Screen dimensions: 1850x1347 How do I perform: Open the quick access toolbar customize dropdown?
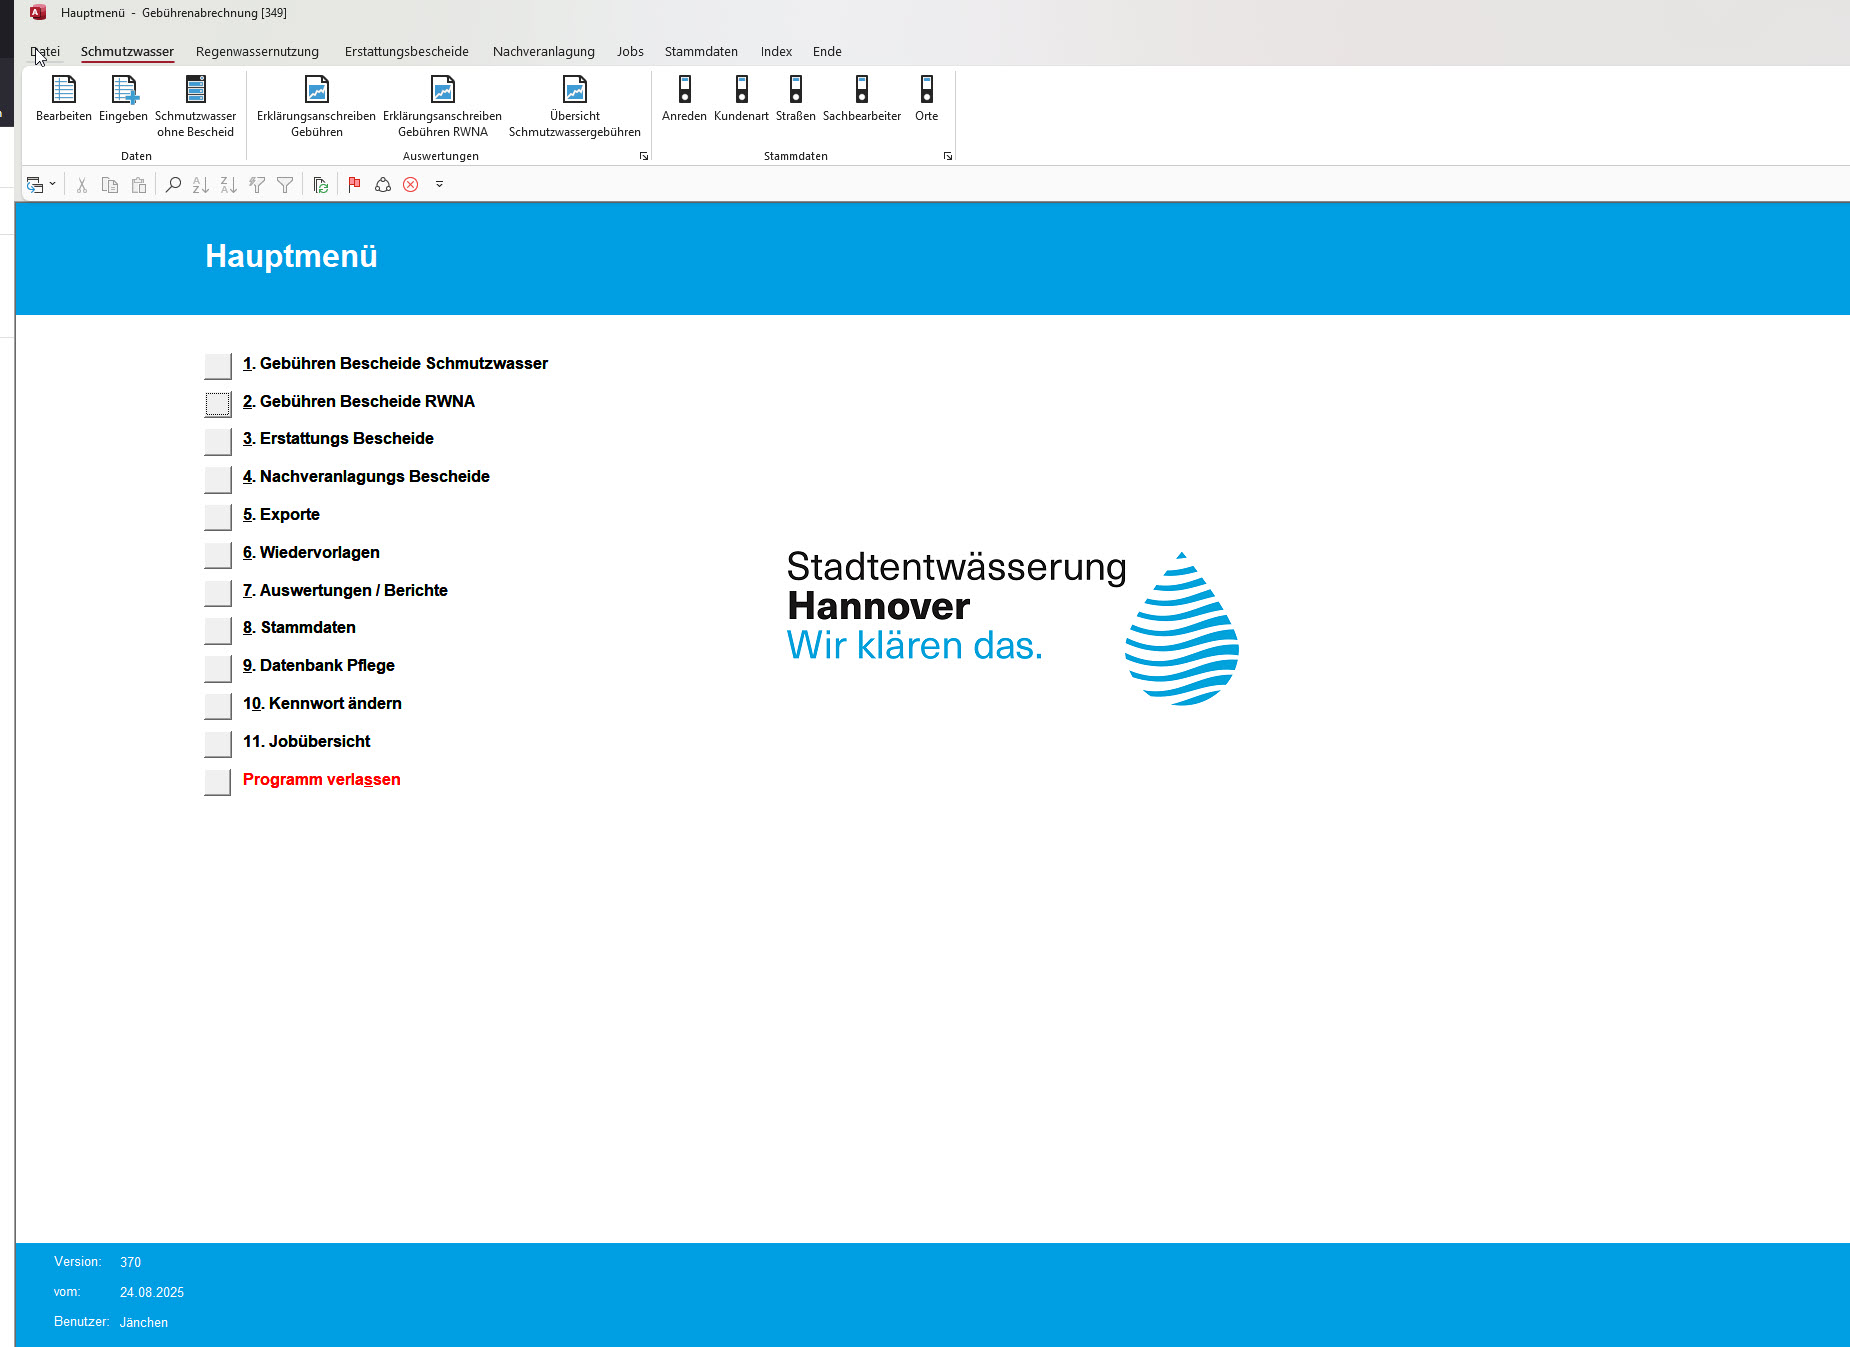click(x=439, y=185)
